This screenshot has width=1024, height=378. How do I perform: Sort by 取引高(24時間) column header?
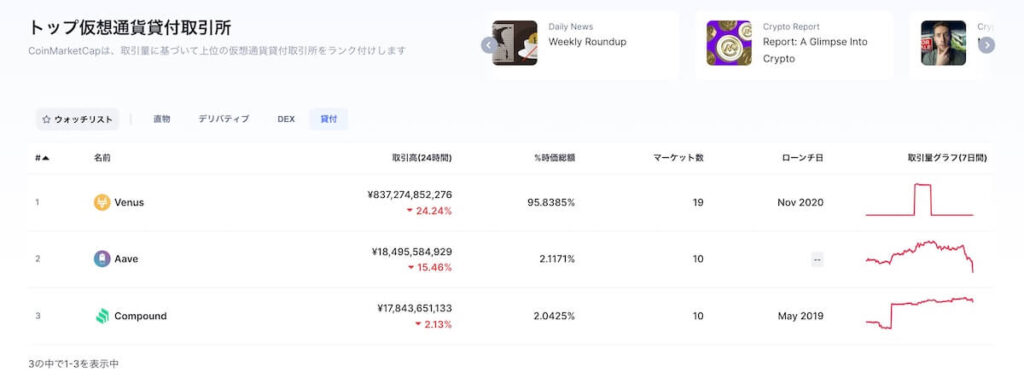(x=421, y=158)
